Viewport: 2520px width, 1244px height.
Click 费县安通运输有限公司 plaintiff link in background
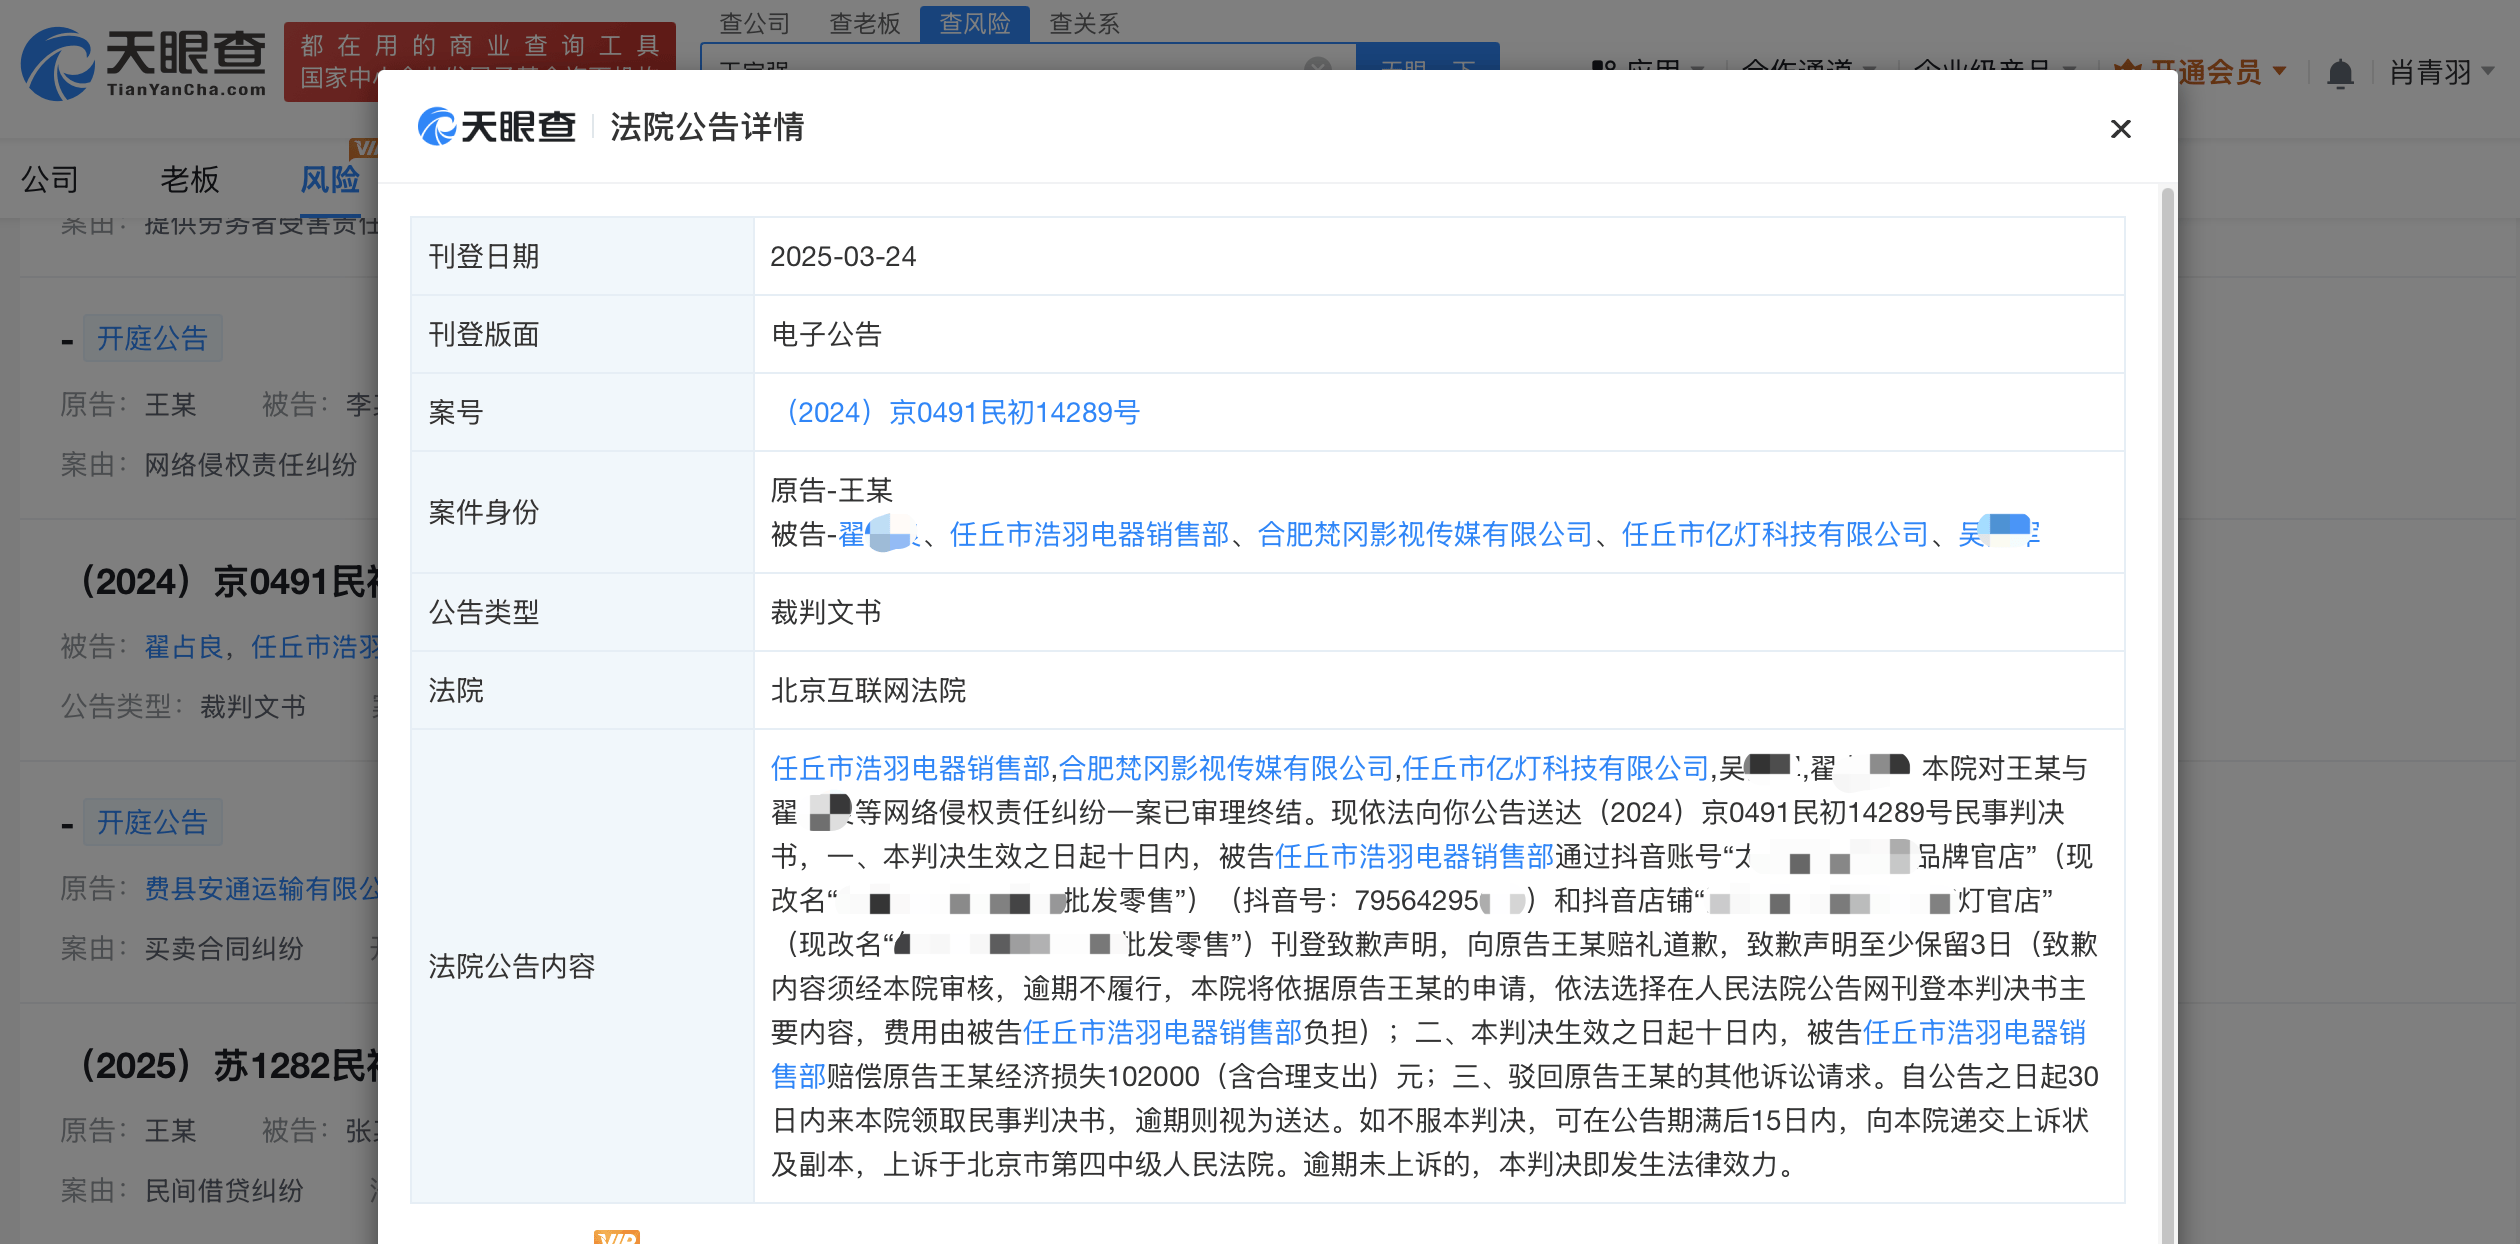coord(262,888)
